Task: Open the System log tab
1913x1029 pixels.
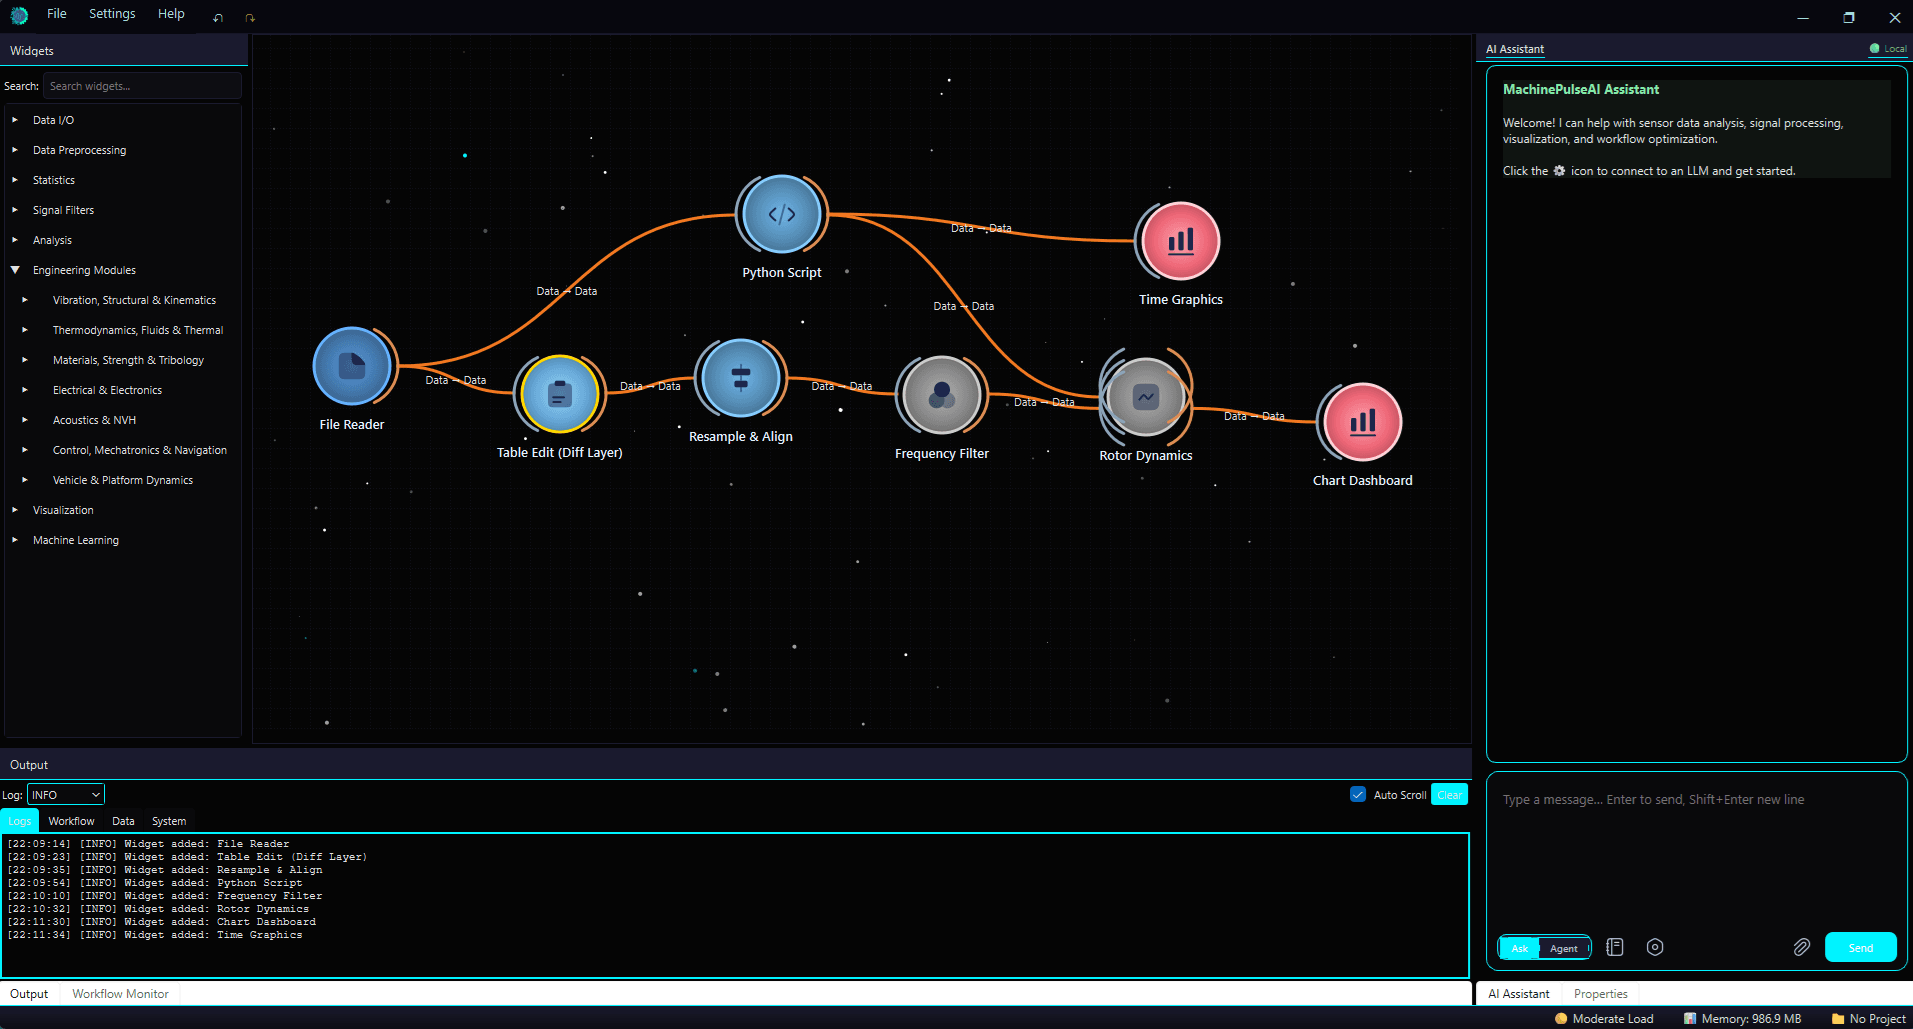Action: pyautogui.click(x=169, y=821)
